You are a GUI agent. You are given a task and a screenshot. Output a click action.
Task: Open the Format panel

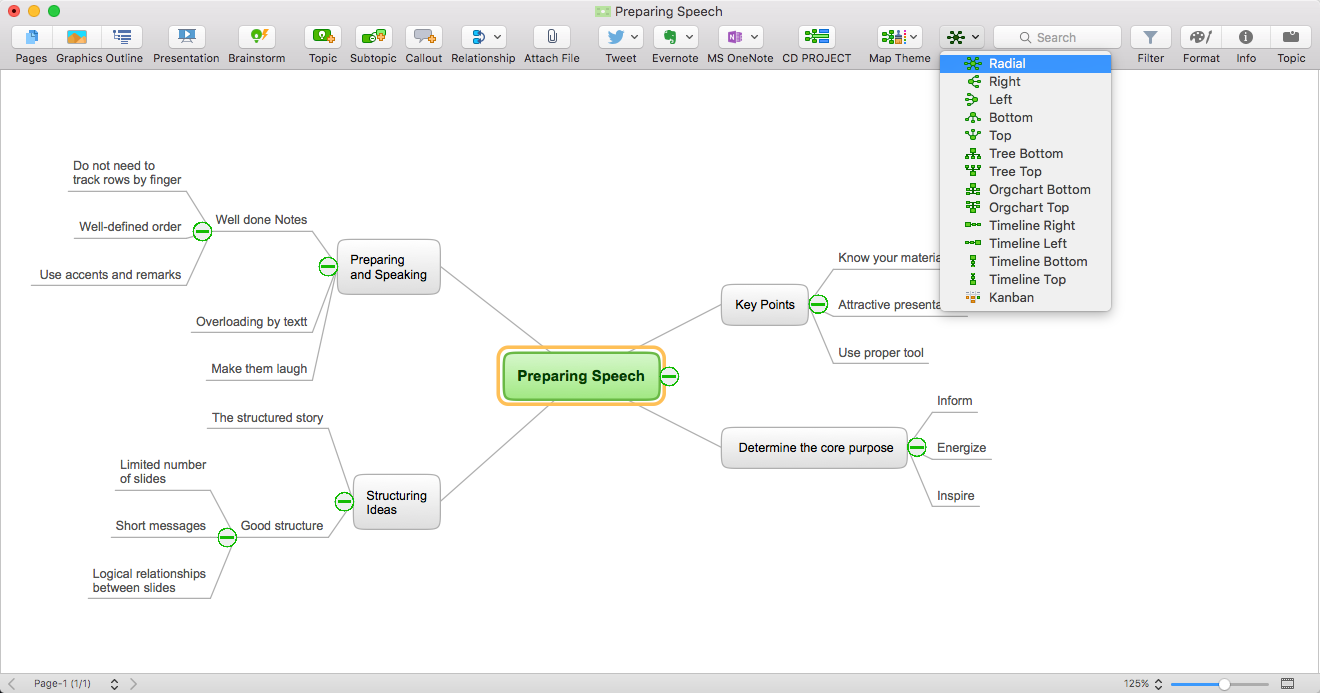pos(1201,37)
